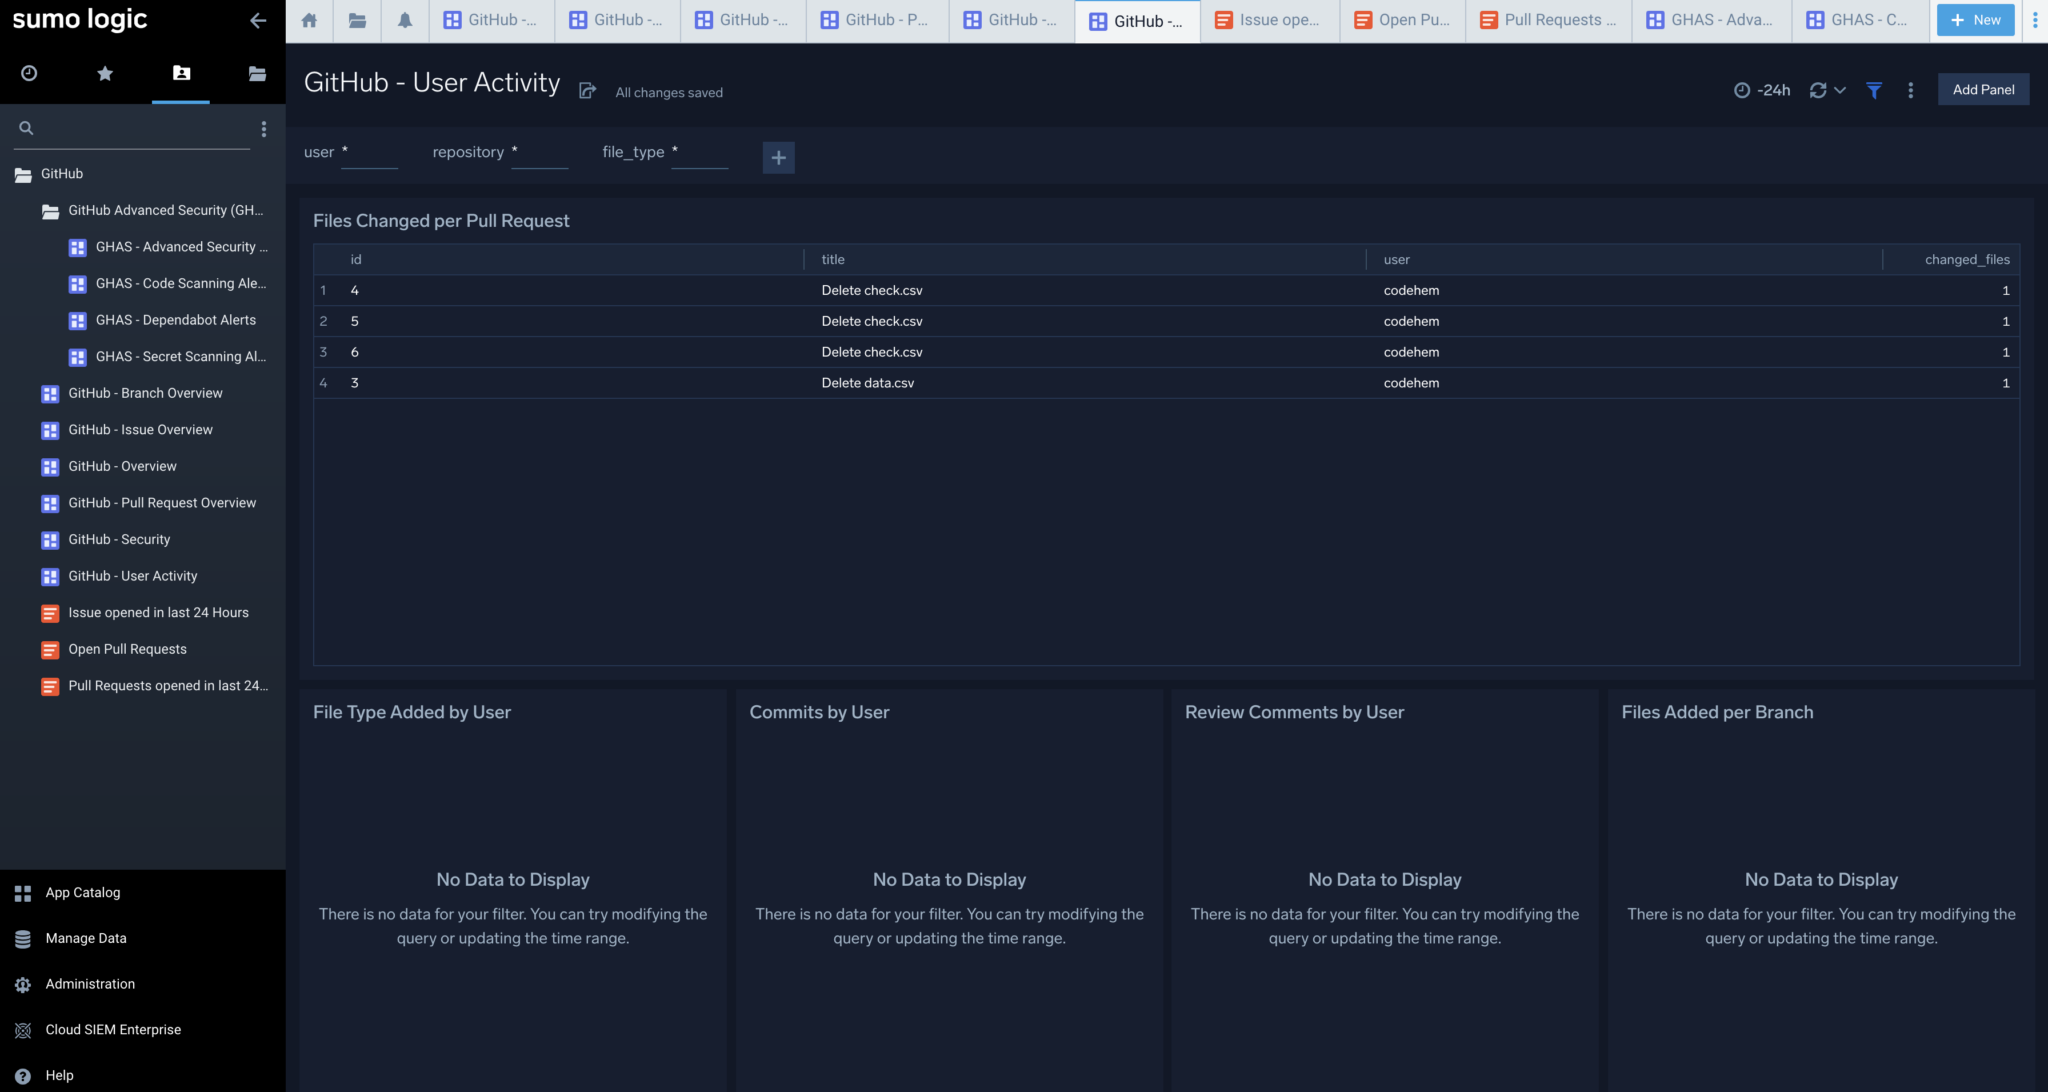
Task: Open the Personal library icon
Action: click(x=181, y=73)
